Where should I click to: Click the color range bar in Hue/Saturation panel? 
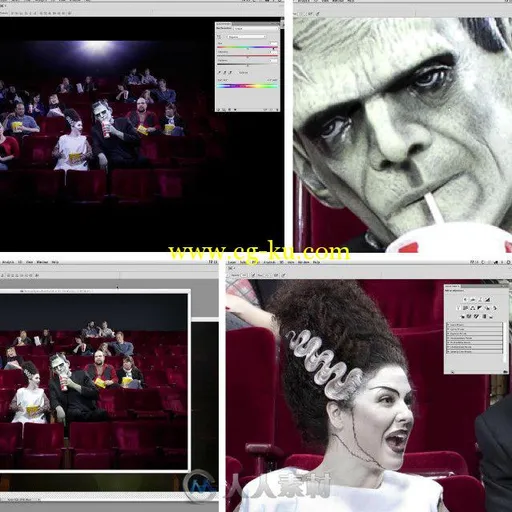pos(247,86)
